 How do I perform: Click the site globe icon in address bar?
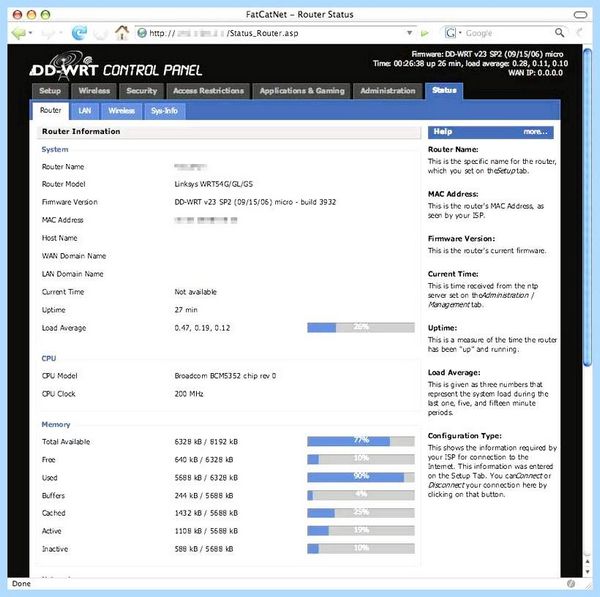tap(142, 33)
